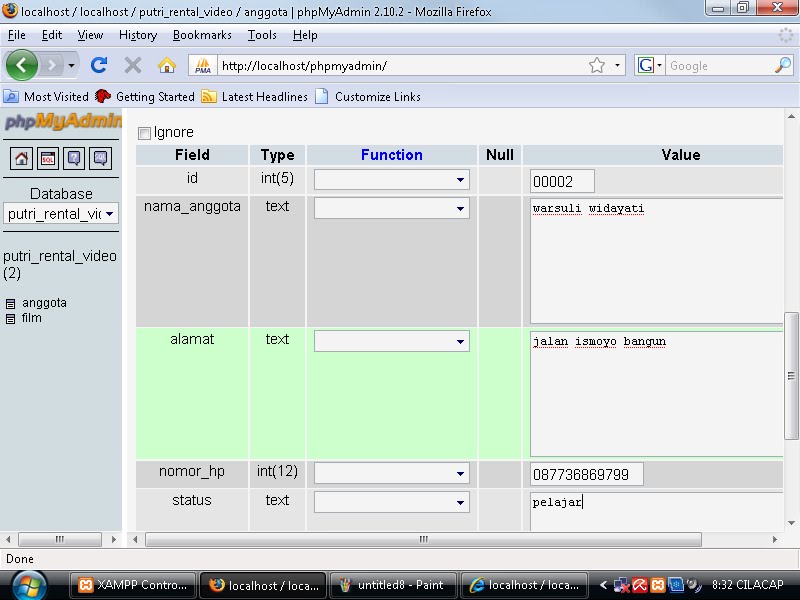This screenshot has width=800, height=600.
Task: Open the Function dropdown for nomor_hp
Action: (x=391, y=473)
